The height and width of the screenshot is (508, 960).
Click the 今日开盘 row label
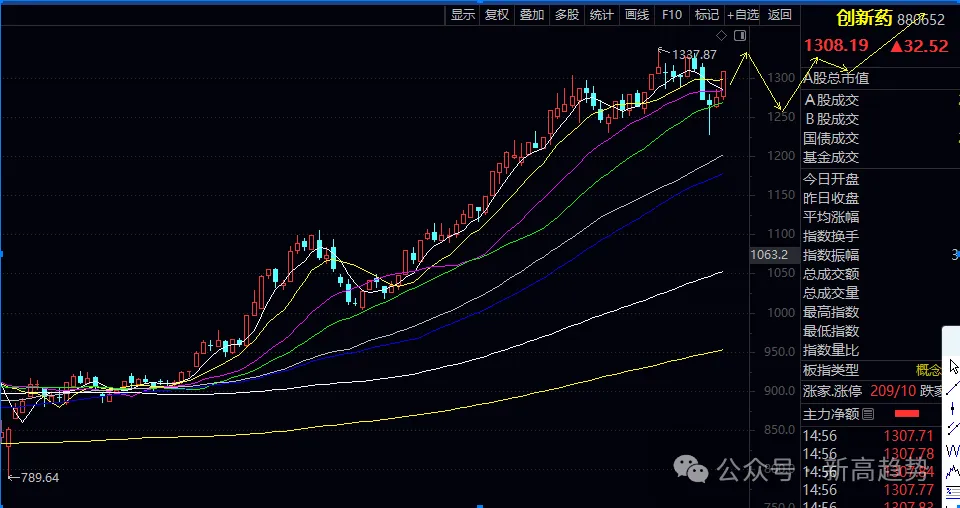[x=831, y=179]
